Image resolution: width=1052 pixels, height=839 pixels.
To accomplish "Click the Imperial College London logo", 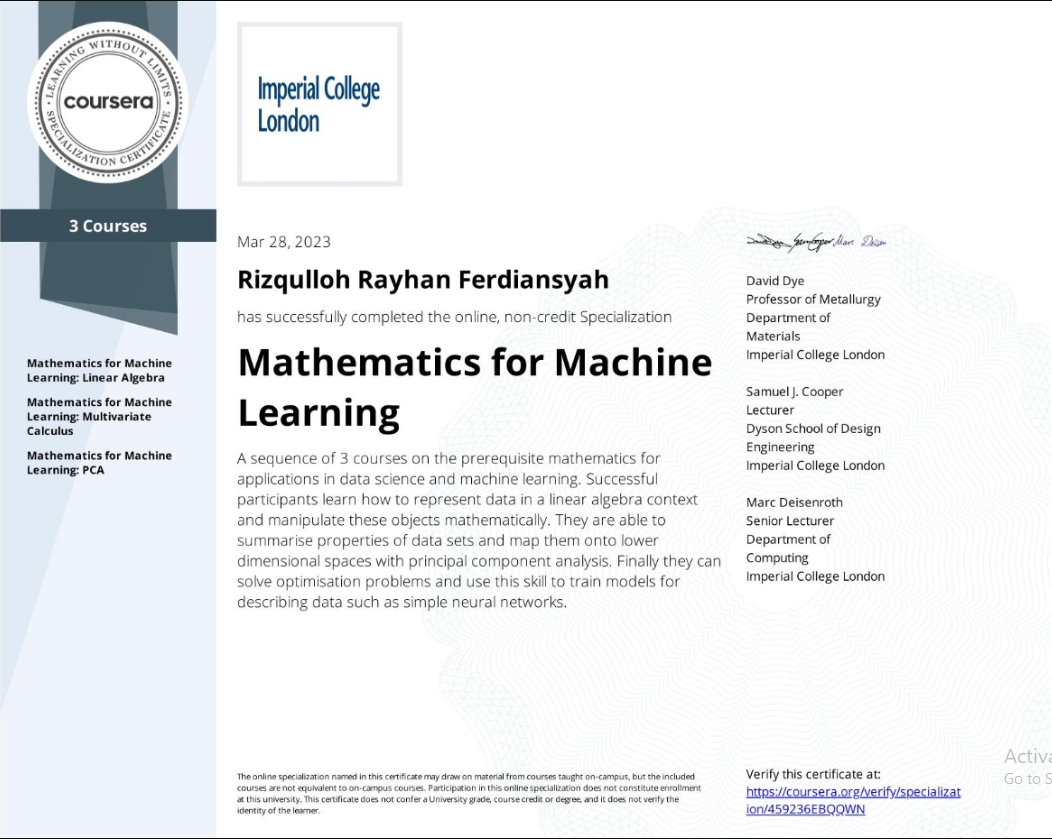I will click(318, 103).
